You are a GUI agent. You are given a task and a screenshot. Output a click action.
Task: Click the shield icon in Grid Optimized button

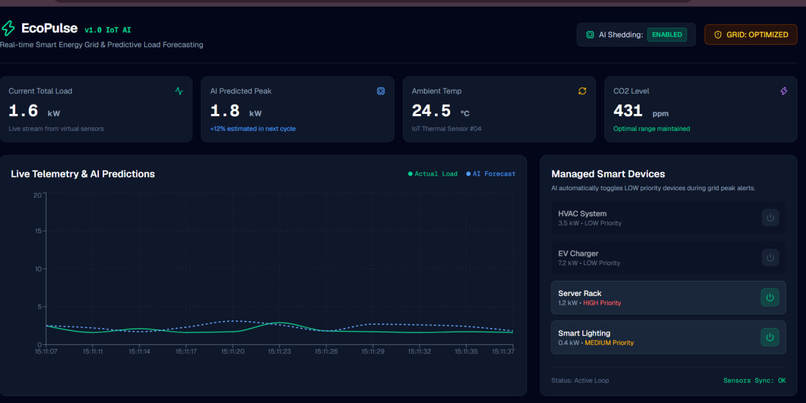click(718, 35)
